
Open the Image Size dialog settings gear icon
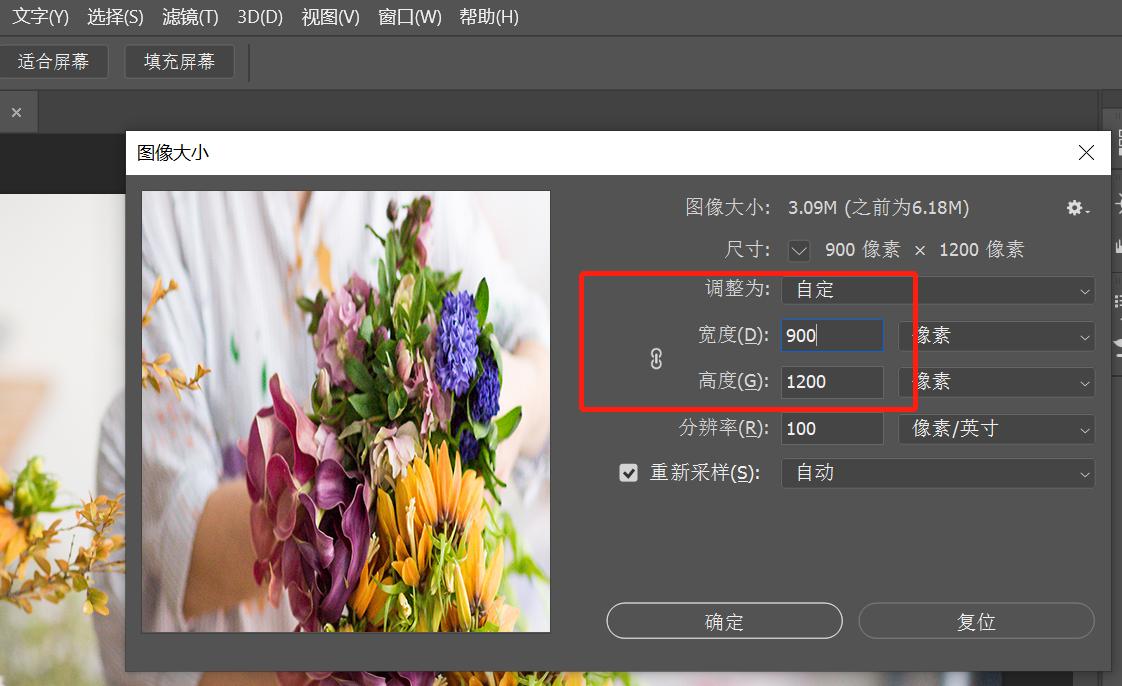(x=1076, y=207)
